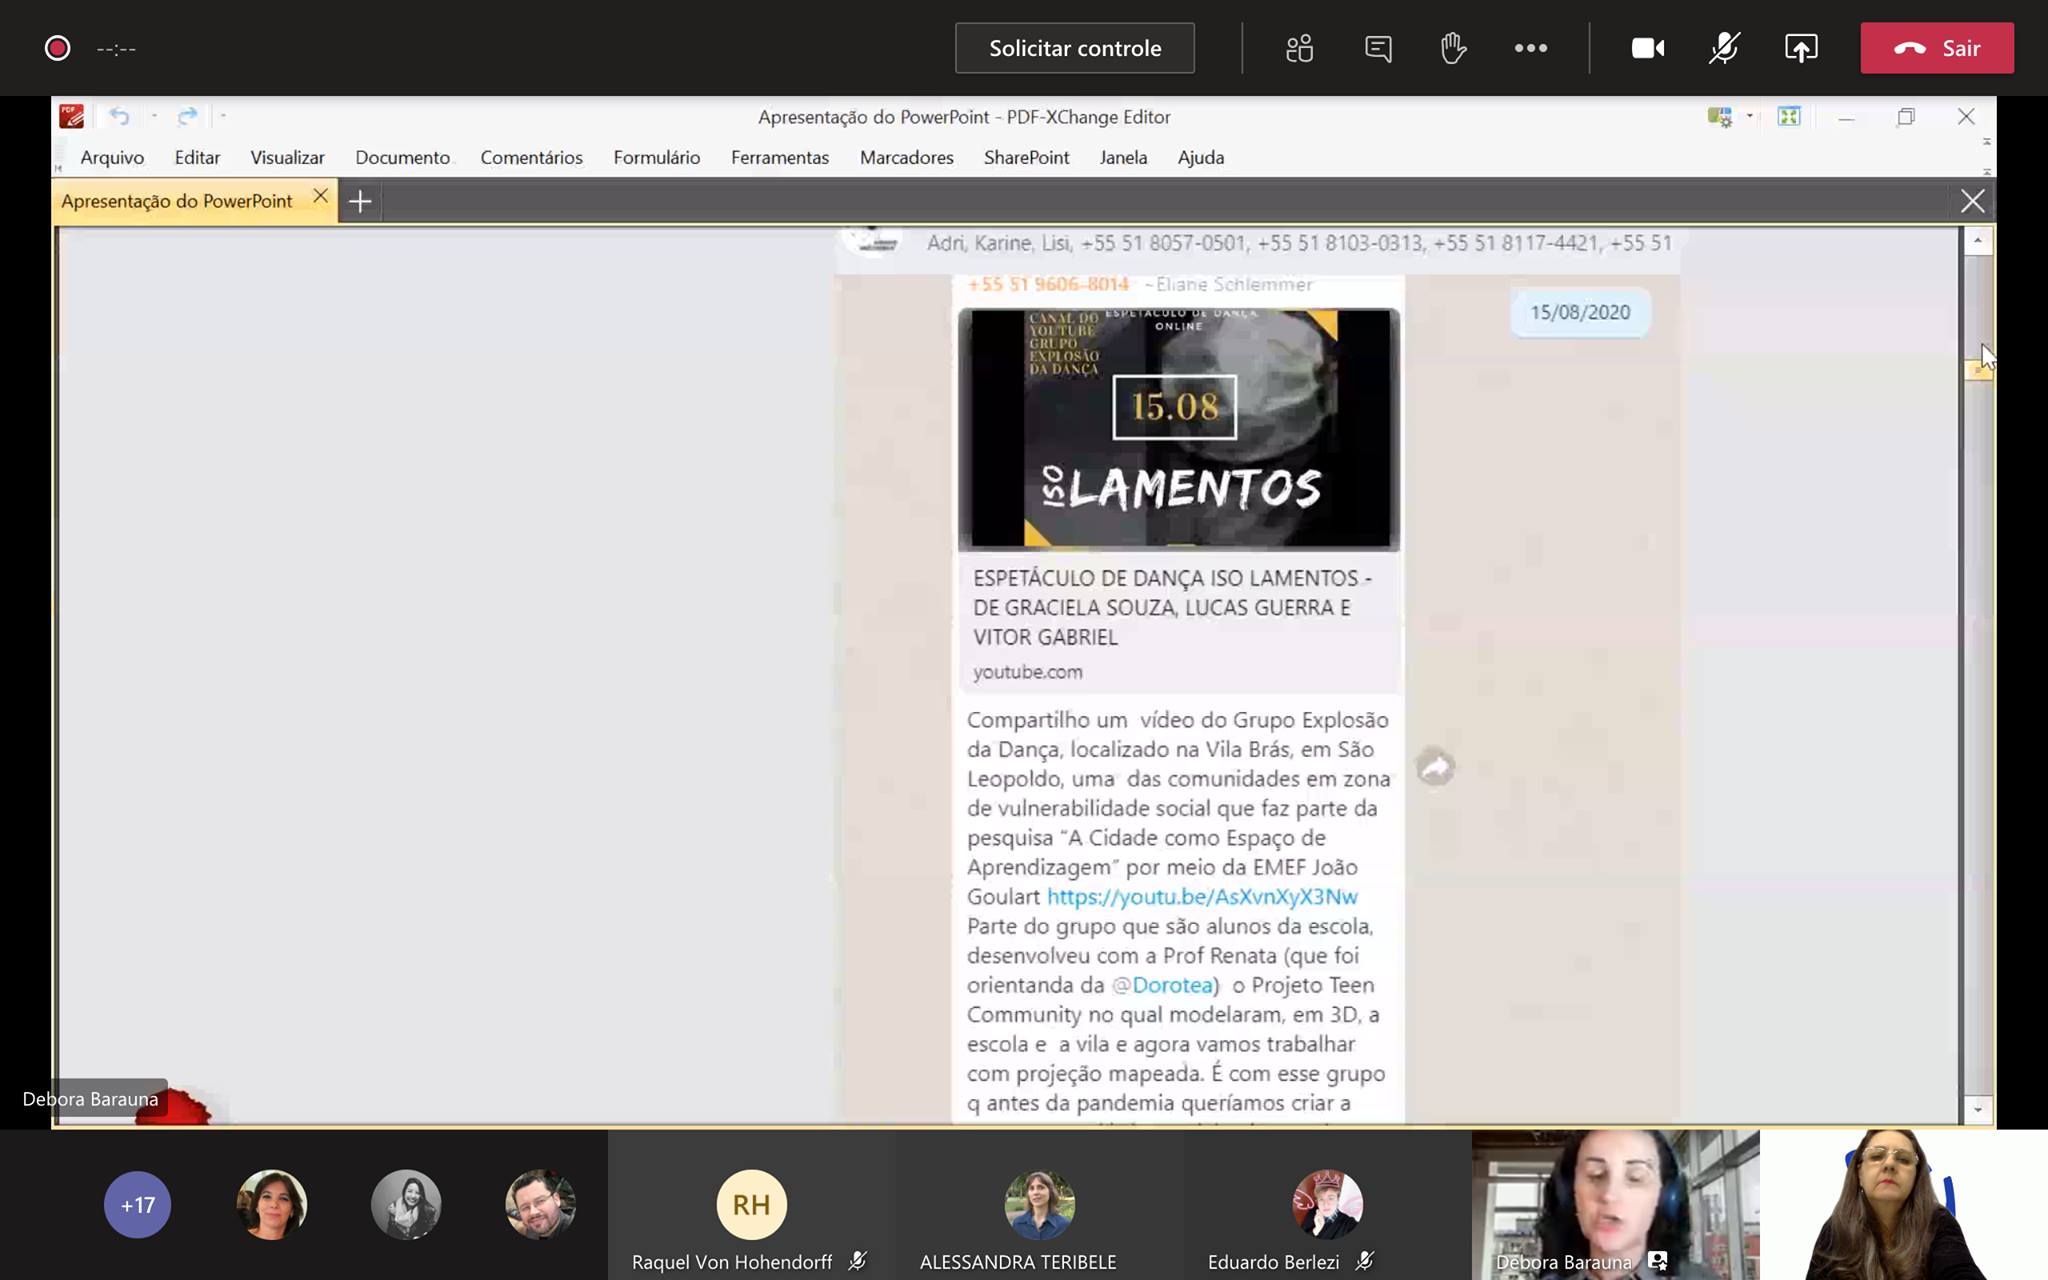
Task: Open the Comentários menu
Action: [x=531, y=157]
